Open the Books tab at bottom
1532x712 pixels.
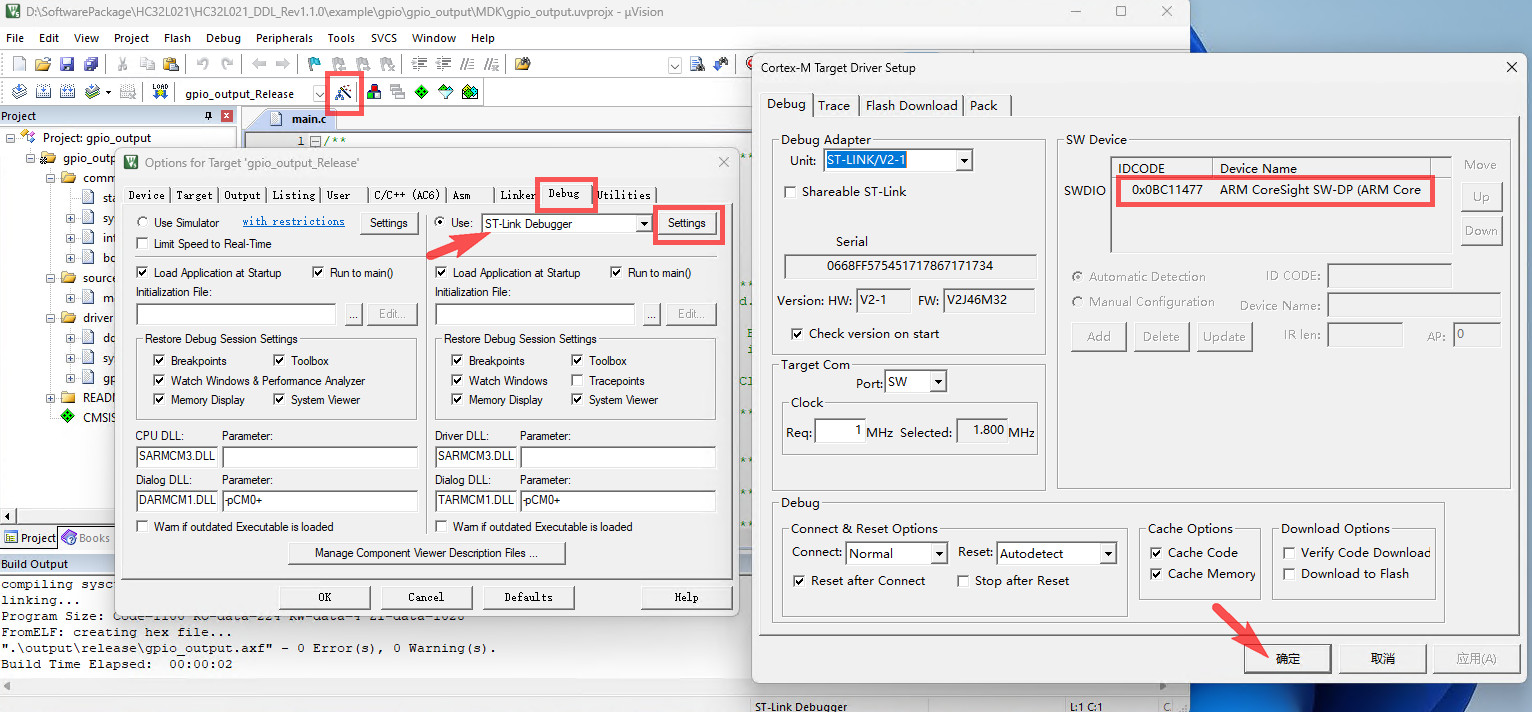[86, 538]
